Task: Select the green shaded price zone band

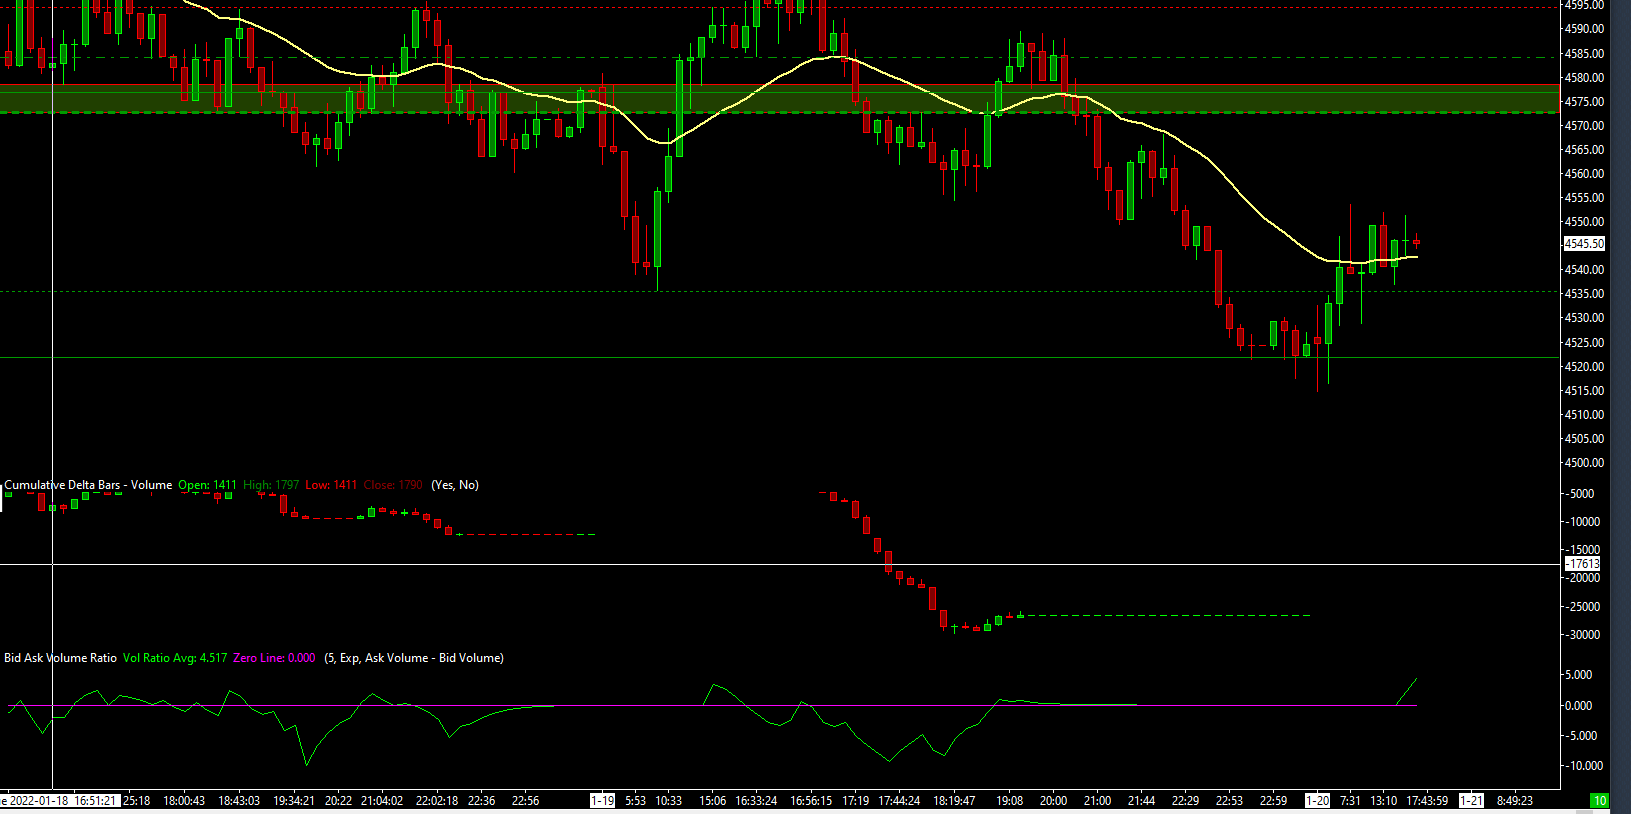Action: pos(780,99)
